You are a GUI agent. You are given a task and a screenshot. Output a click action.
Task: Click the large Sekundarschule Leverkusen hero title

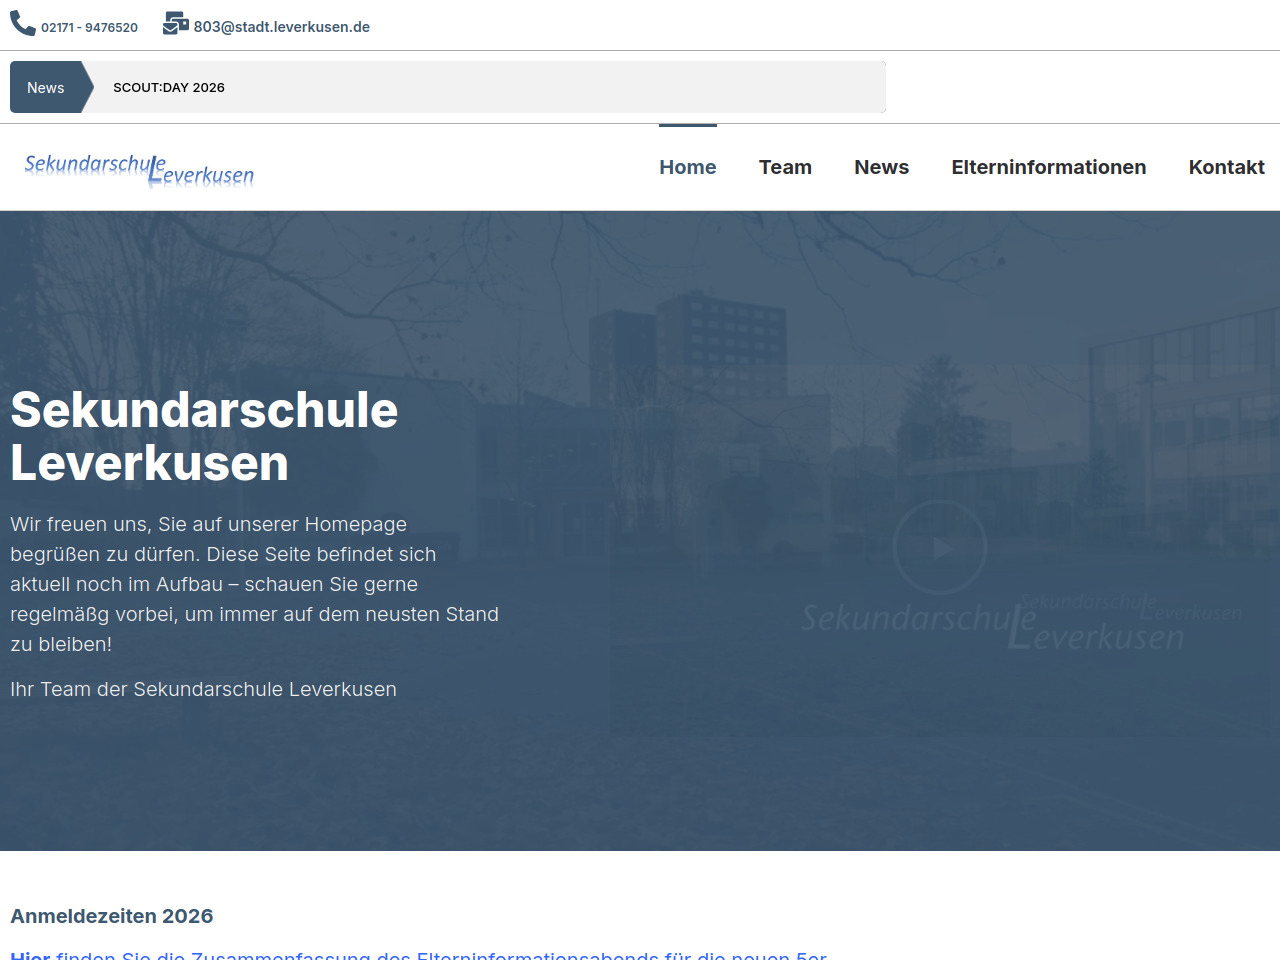pyautogui.click(x=204, y=437)
